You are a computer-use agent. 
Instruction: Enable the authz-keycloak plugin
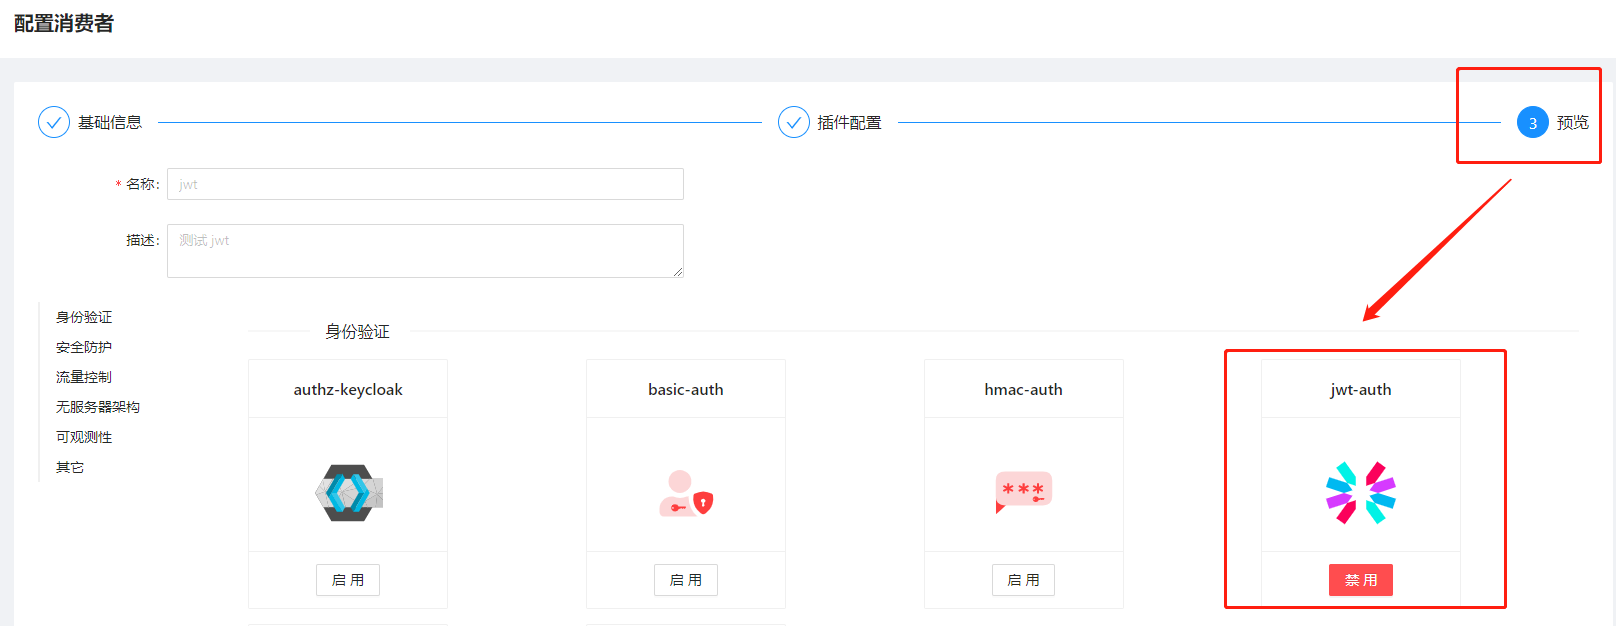pyautogui.click(x=348, y=580)
